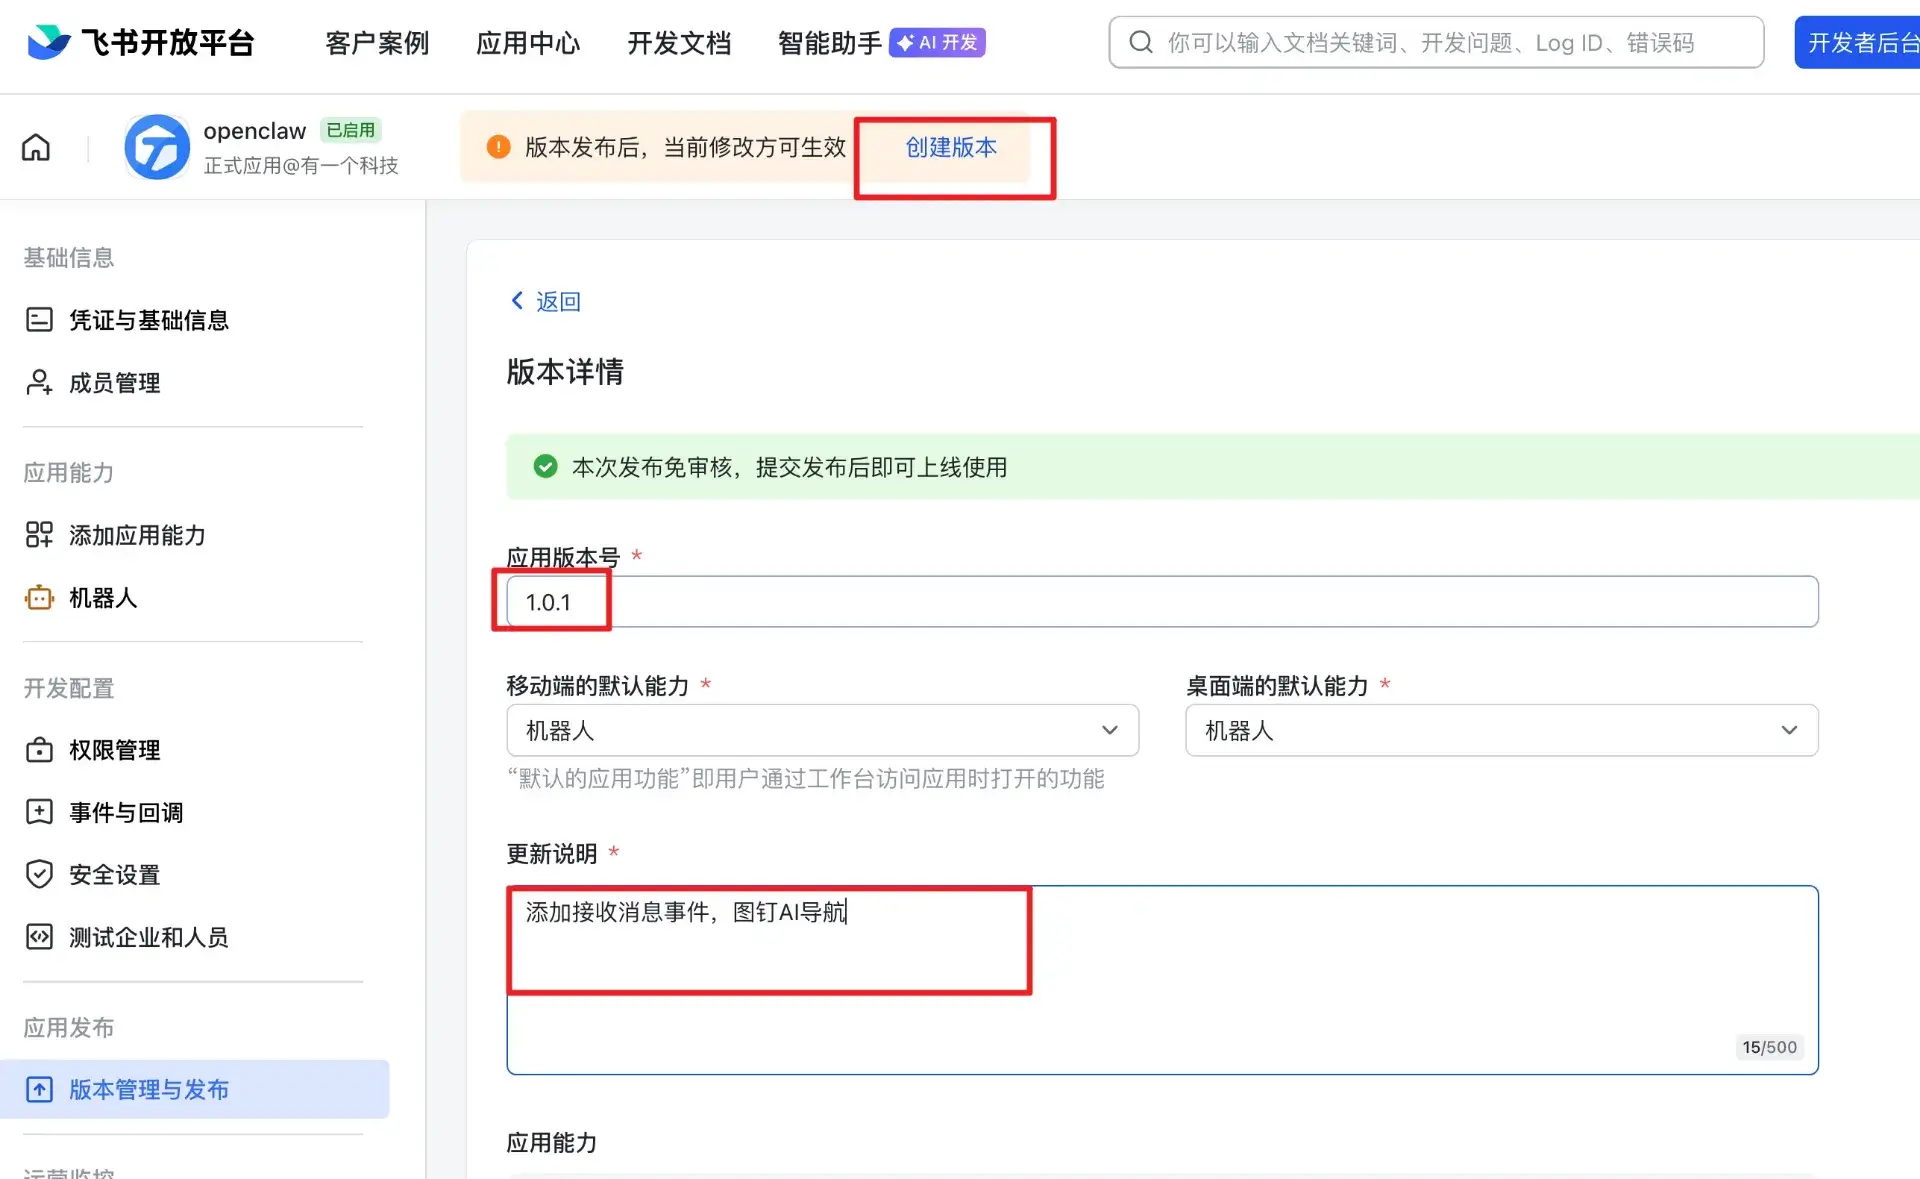This screenshot has height=1179, width=1920.
Task: Expand 移动端的默认能力 dropdown
Action: [822, 731]
